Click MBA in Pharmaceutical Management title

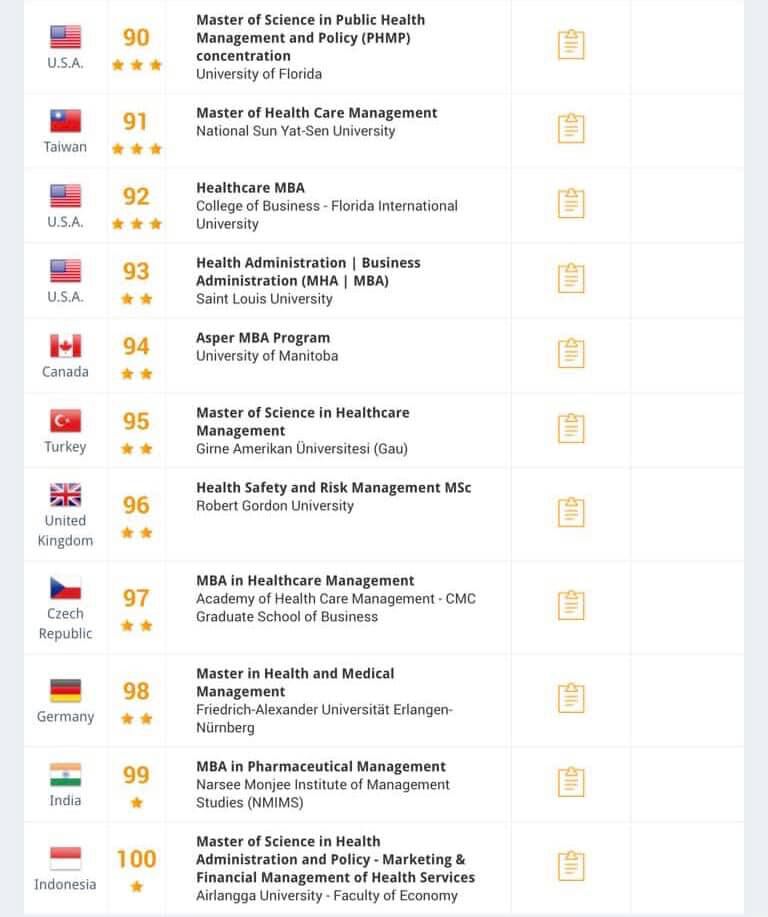click(x=320, y=767)
